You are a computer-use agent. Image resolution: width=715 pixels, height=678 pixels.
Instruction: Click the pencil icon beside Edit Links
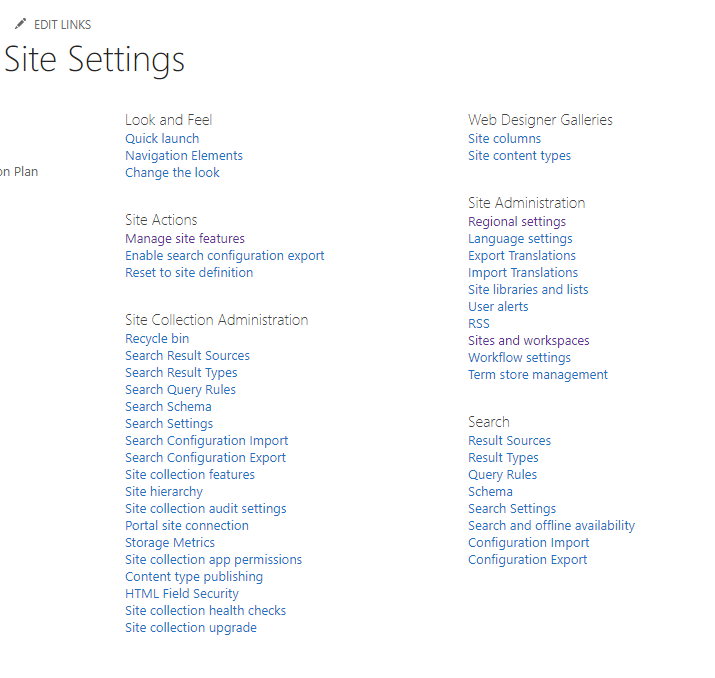[x=20, y=24]
